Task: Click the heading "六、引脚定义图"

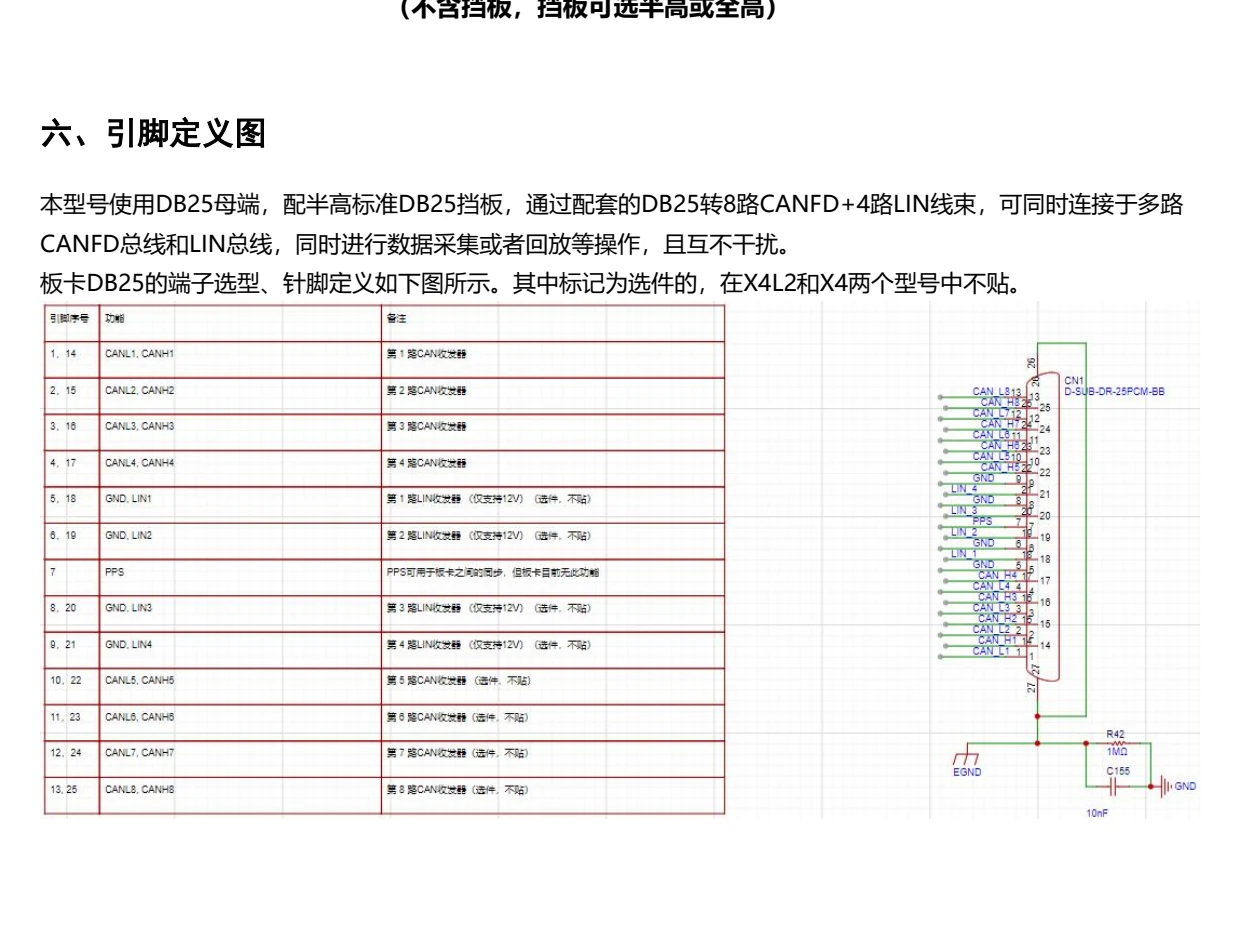Action: pos(153,133)
